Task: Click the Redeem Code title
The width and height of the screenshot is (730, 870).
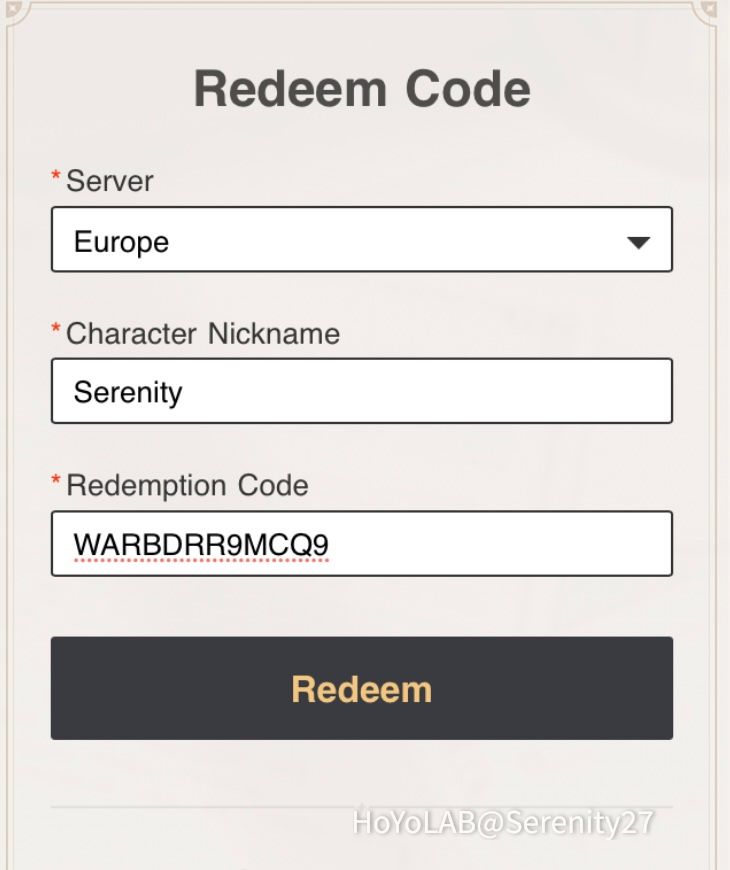Action: click(364, 87)
